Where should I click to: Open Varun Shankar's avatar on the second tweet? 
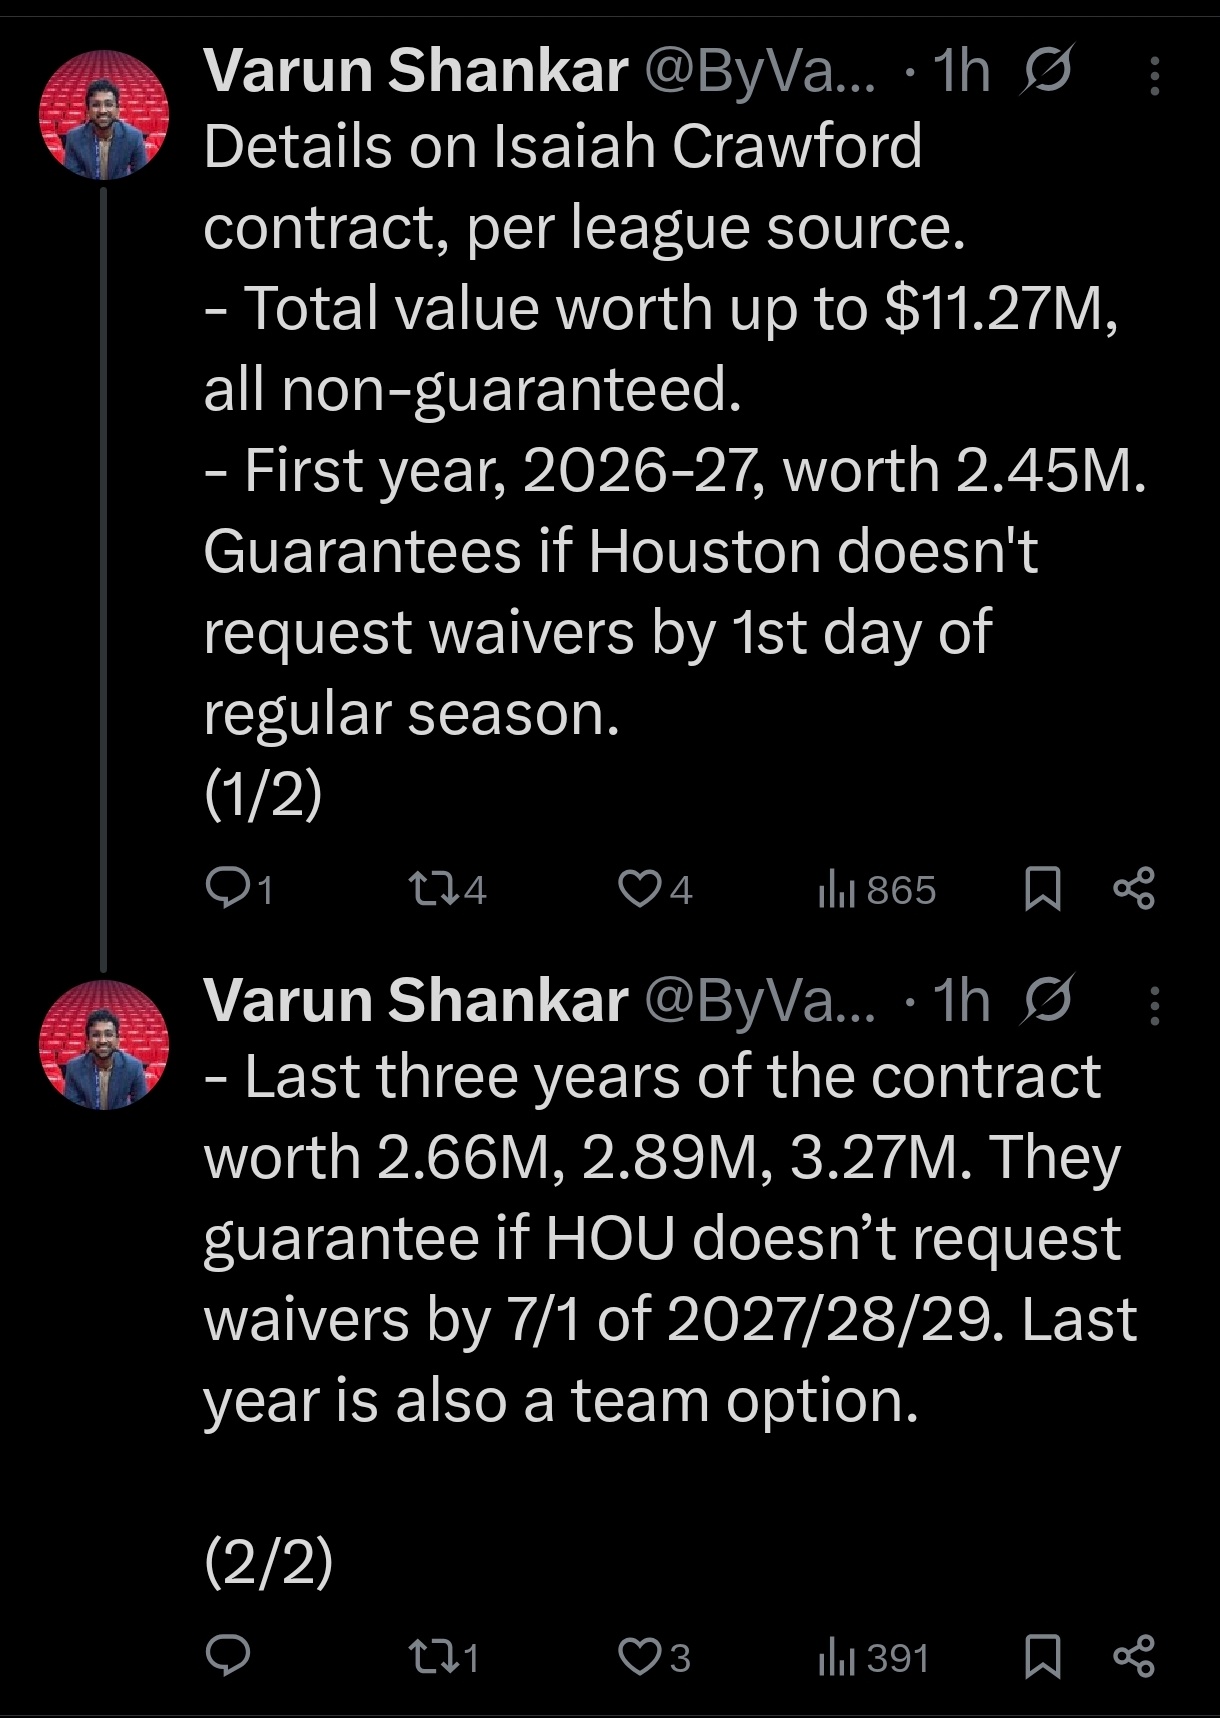[104, 1045]
